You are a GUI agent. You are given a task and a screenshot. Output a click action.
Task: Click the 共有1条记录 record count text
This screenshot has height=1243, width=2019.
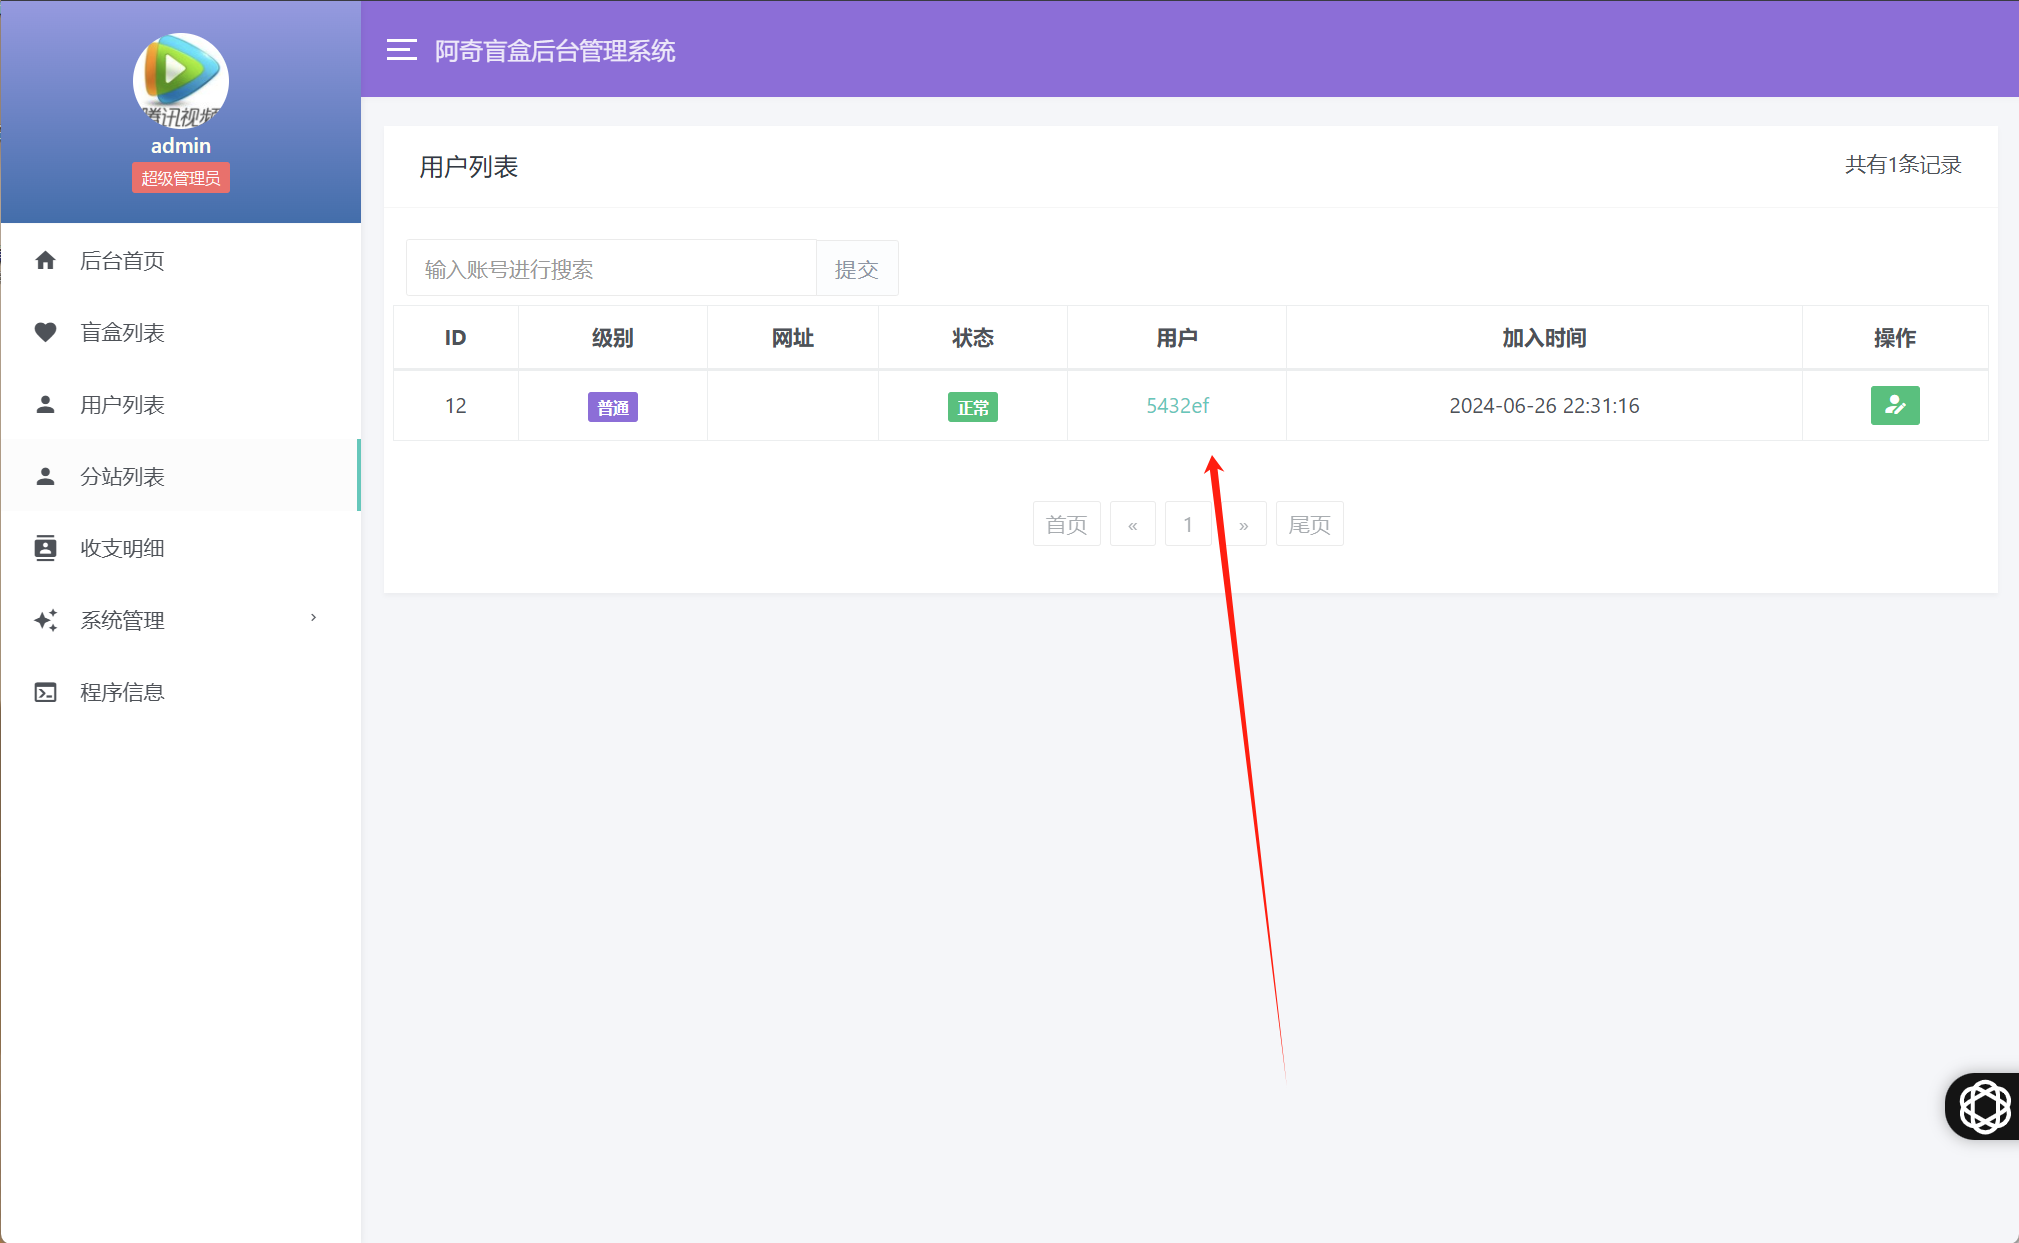1903,165
